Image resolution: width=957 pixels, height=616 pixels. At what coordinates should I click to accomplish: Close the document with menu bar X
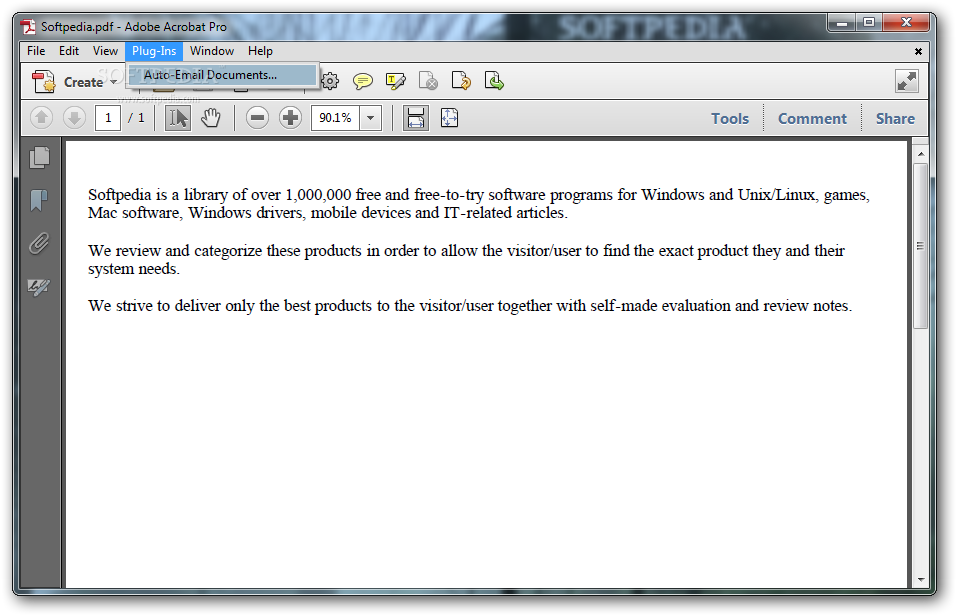918,52
